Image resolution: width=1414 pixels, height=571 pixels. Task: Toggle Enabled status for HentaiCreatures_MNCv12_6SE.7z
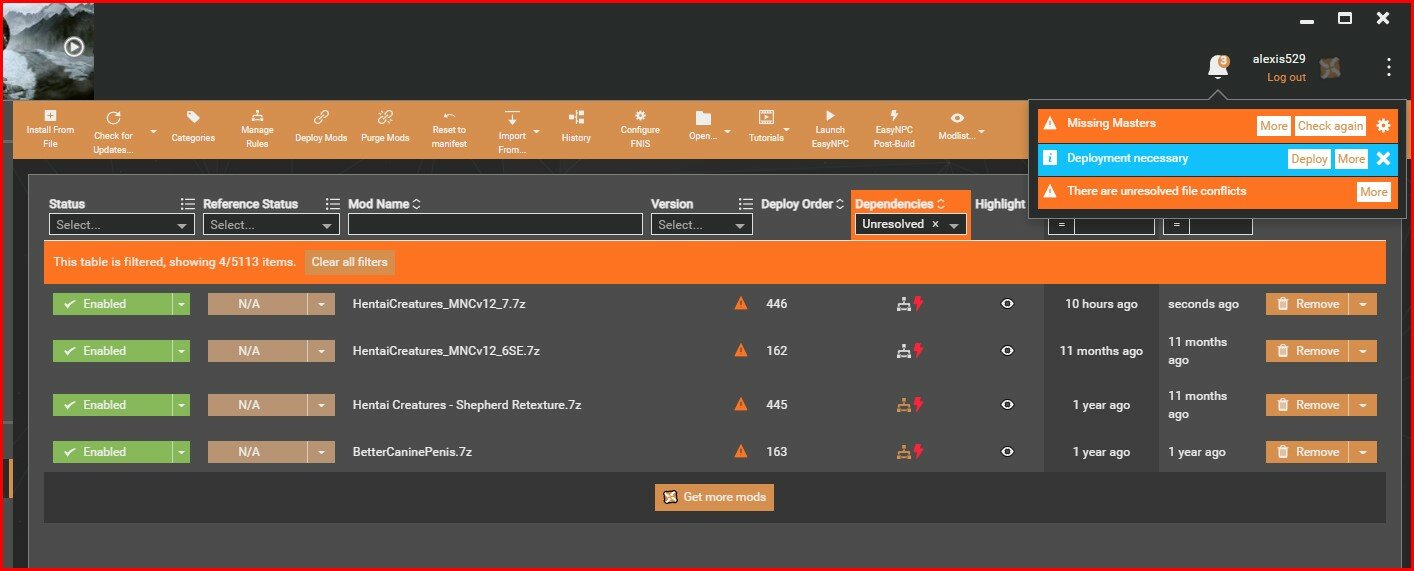[x=112, y=351]
